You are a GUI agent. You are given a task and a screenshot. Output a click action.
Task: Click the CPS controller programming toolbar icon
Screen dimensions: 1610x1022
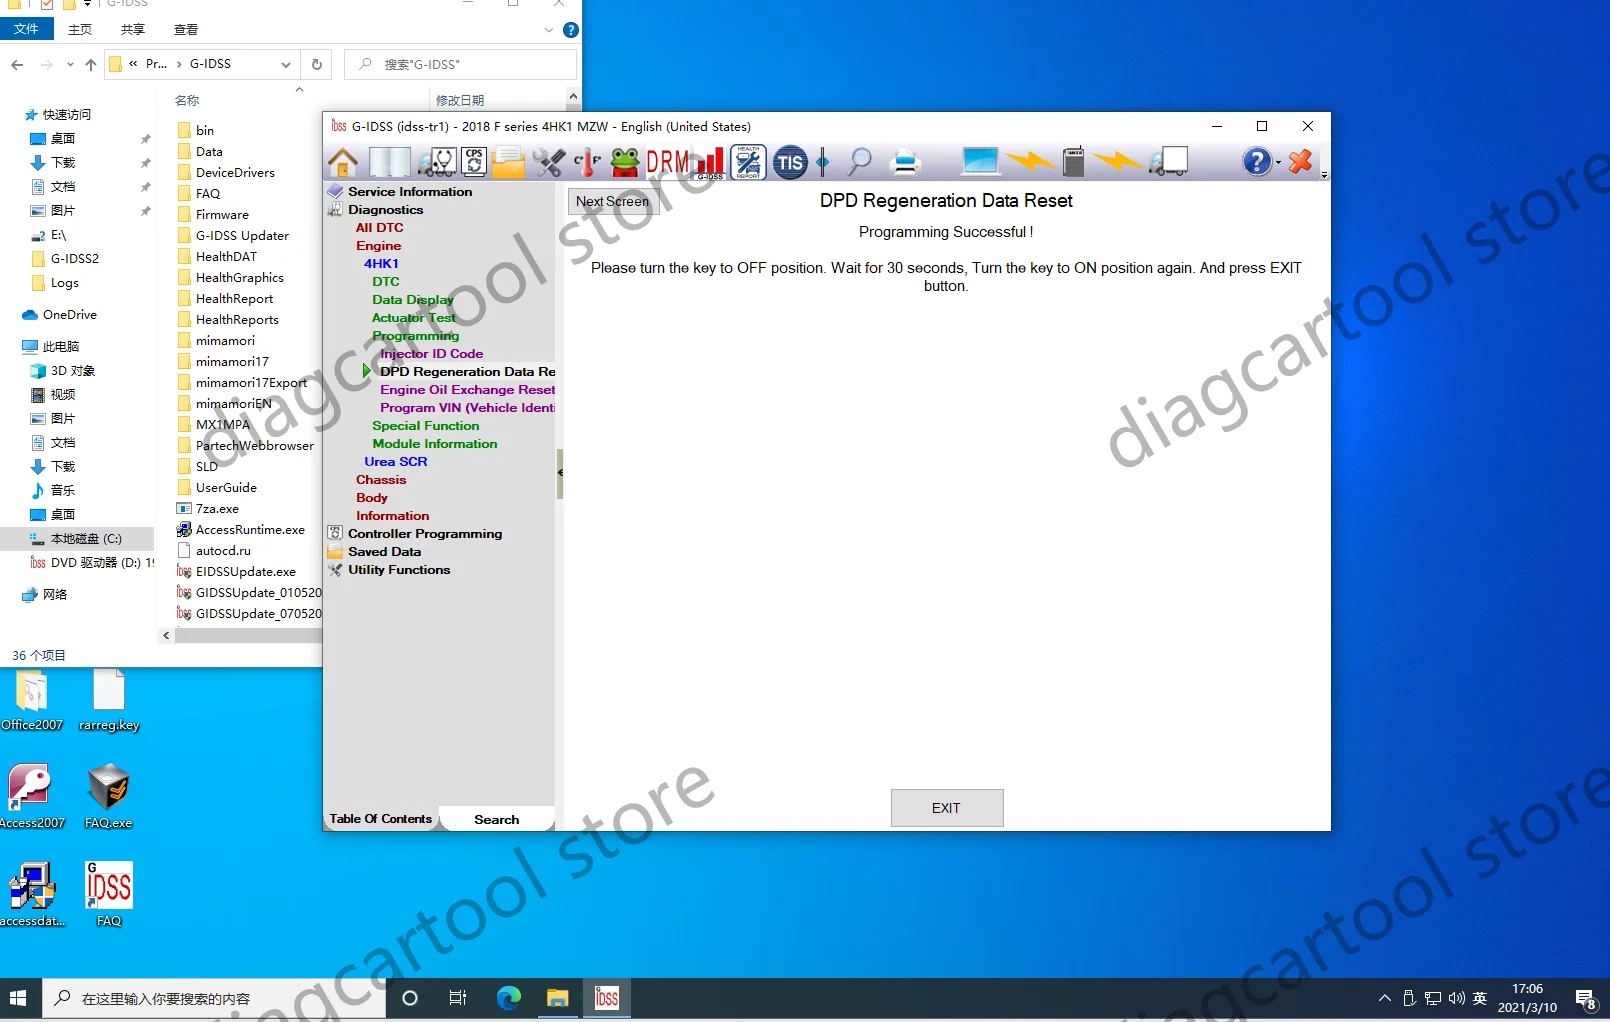474,162
